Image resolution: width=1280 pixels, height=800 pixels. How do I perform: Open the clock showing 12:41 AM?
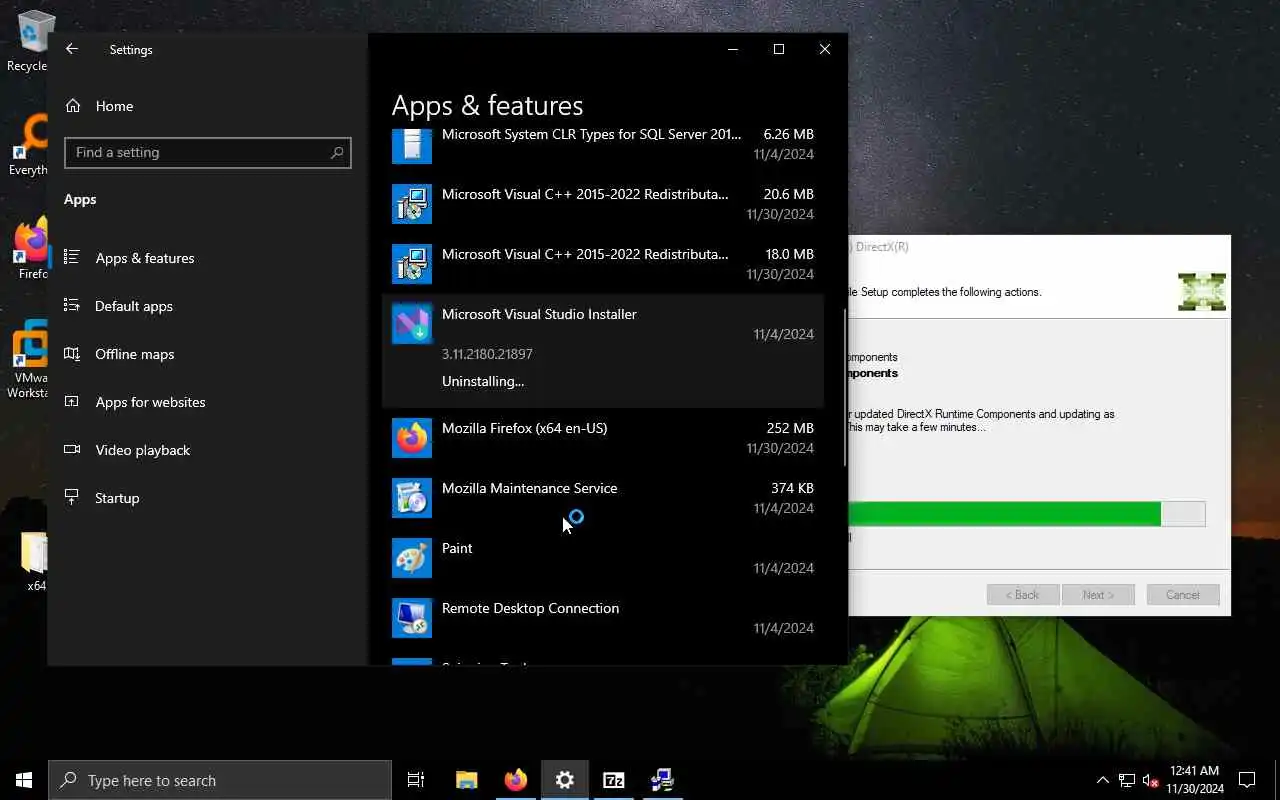(1194, 780)
